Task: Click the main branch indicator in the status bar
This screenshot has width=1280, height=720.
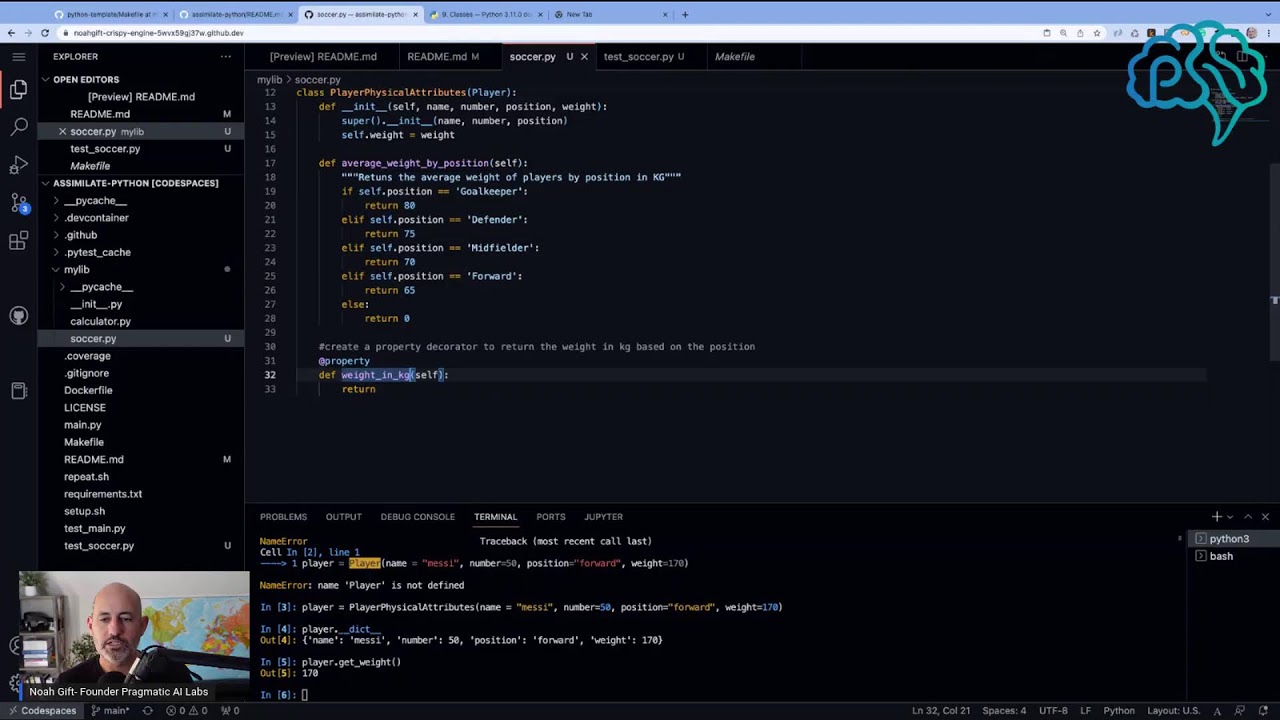Action: (x=110, y=711)
